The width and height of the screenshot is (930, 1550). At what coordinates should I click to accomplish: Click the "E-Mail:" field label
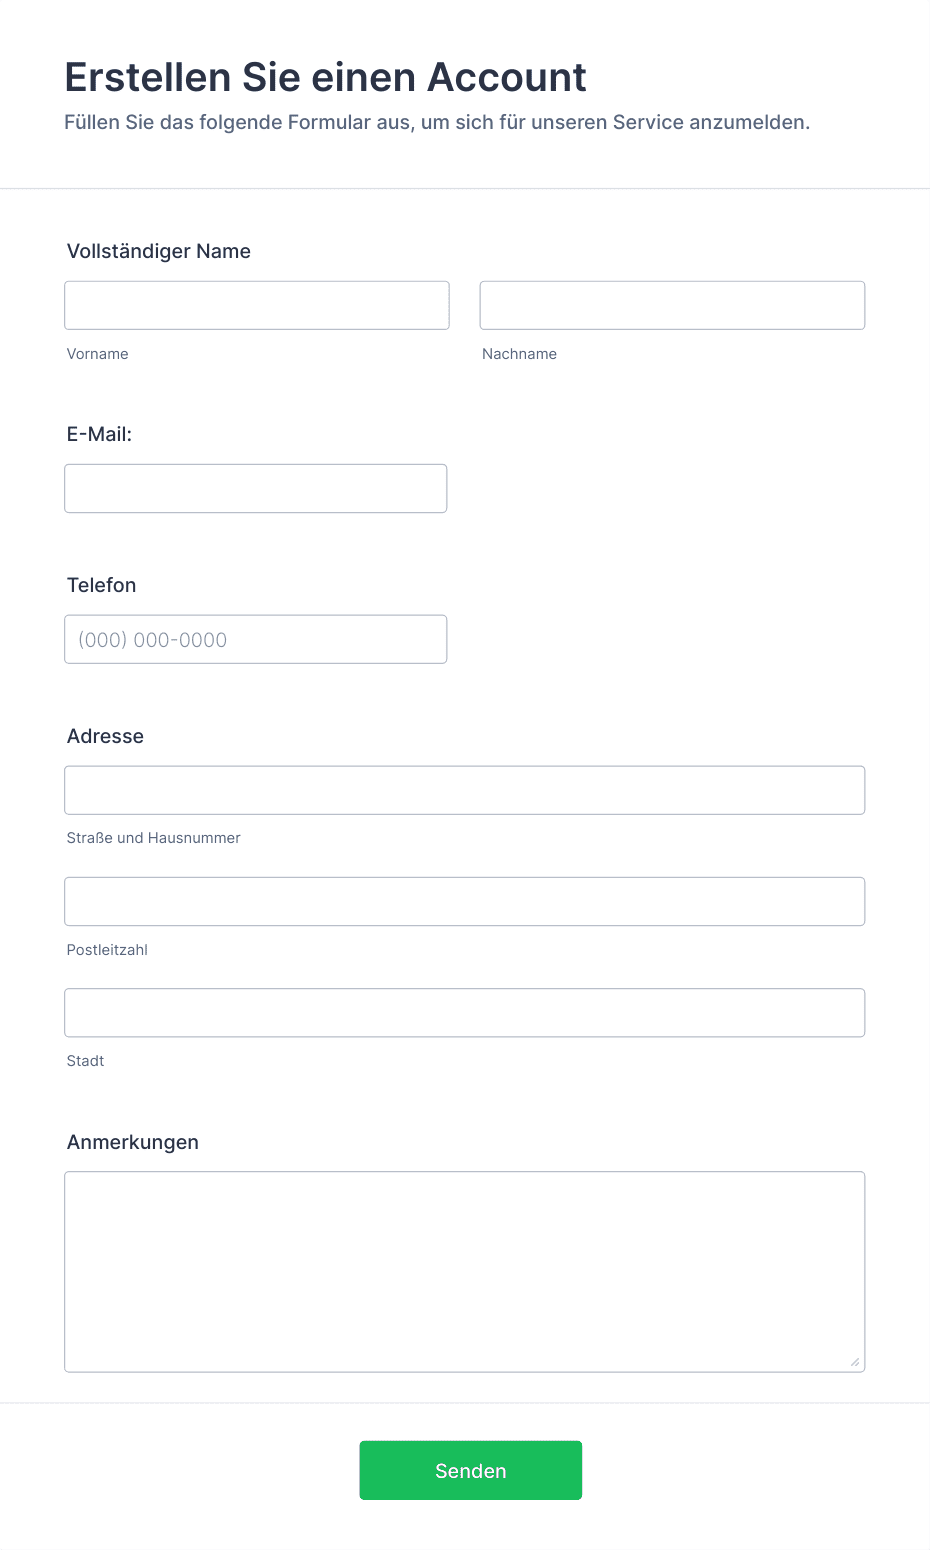99,434
